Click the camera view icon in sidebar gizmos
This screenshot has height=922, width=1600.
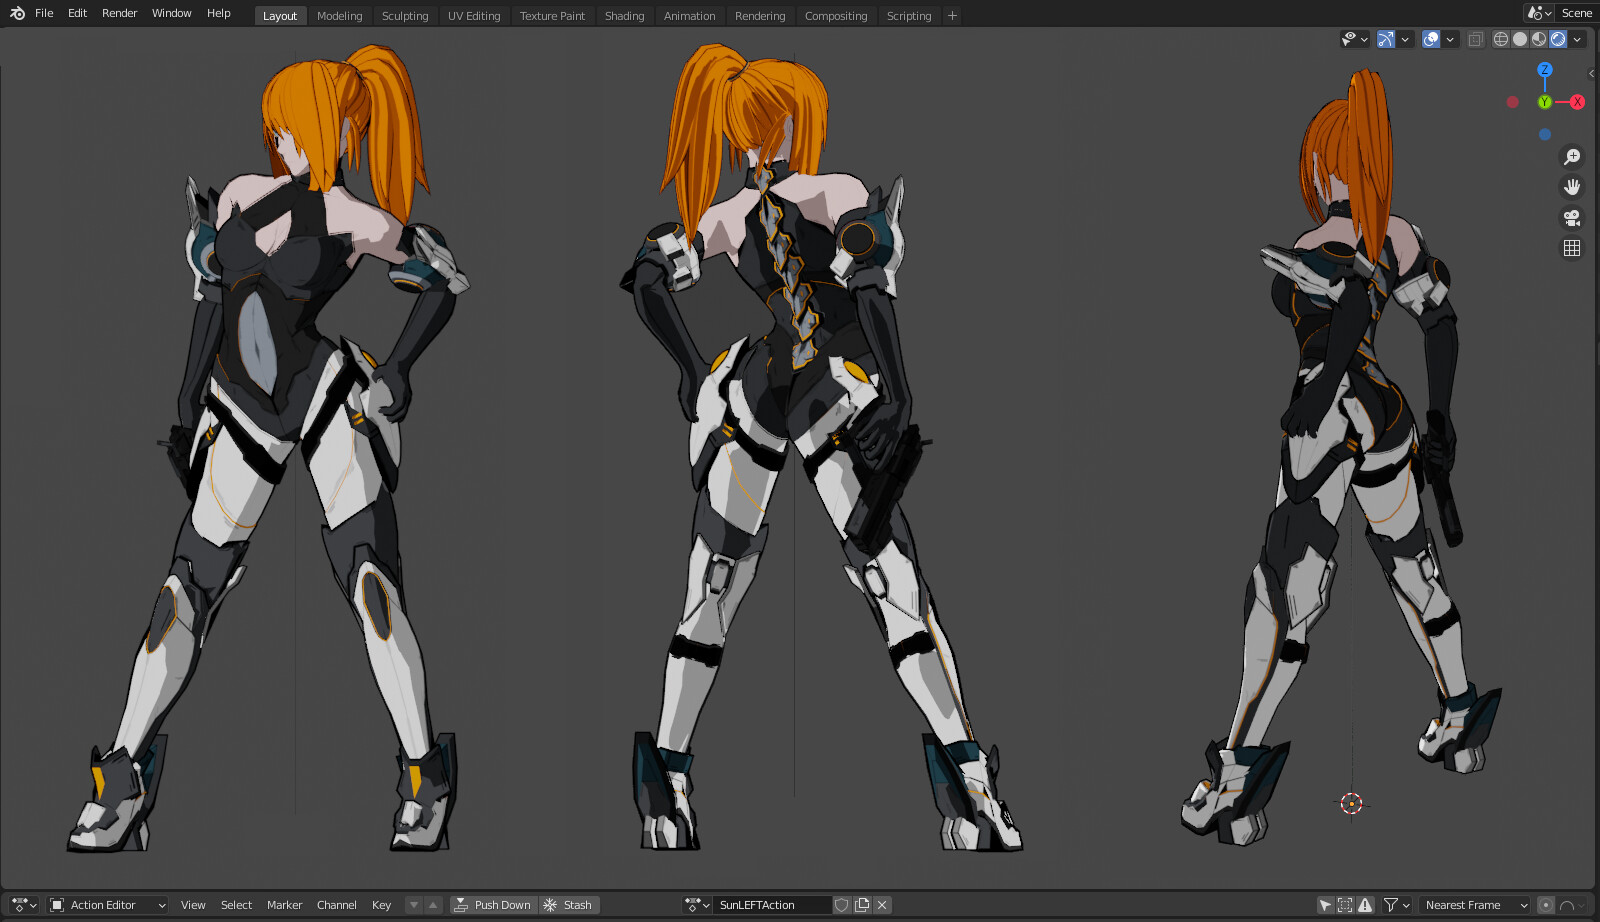pyautogui.click(x=1572, y=217)
